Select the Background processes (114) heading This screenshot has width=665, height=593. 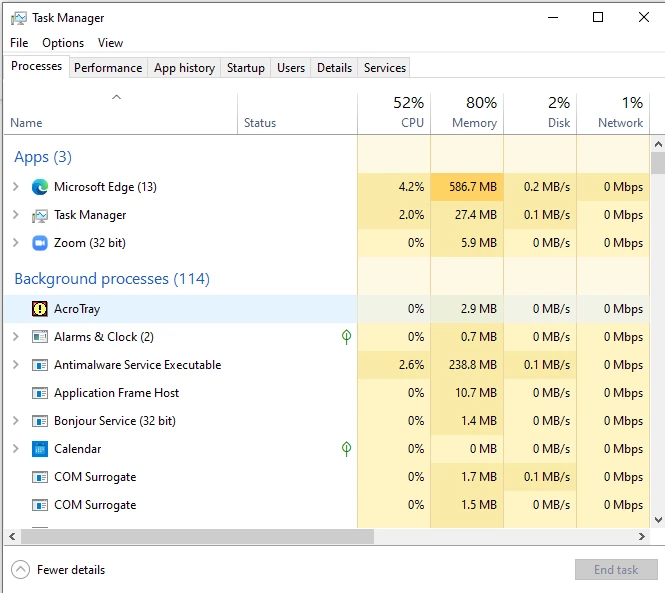112,279
